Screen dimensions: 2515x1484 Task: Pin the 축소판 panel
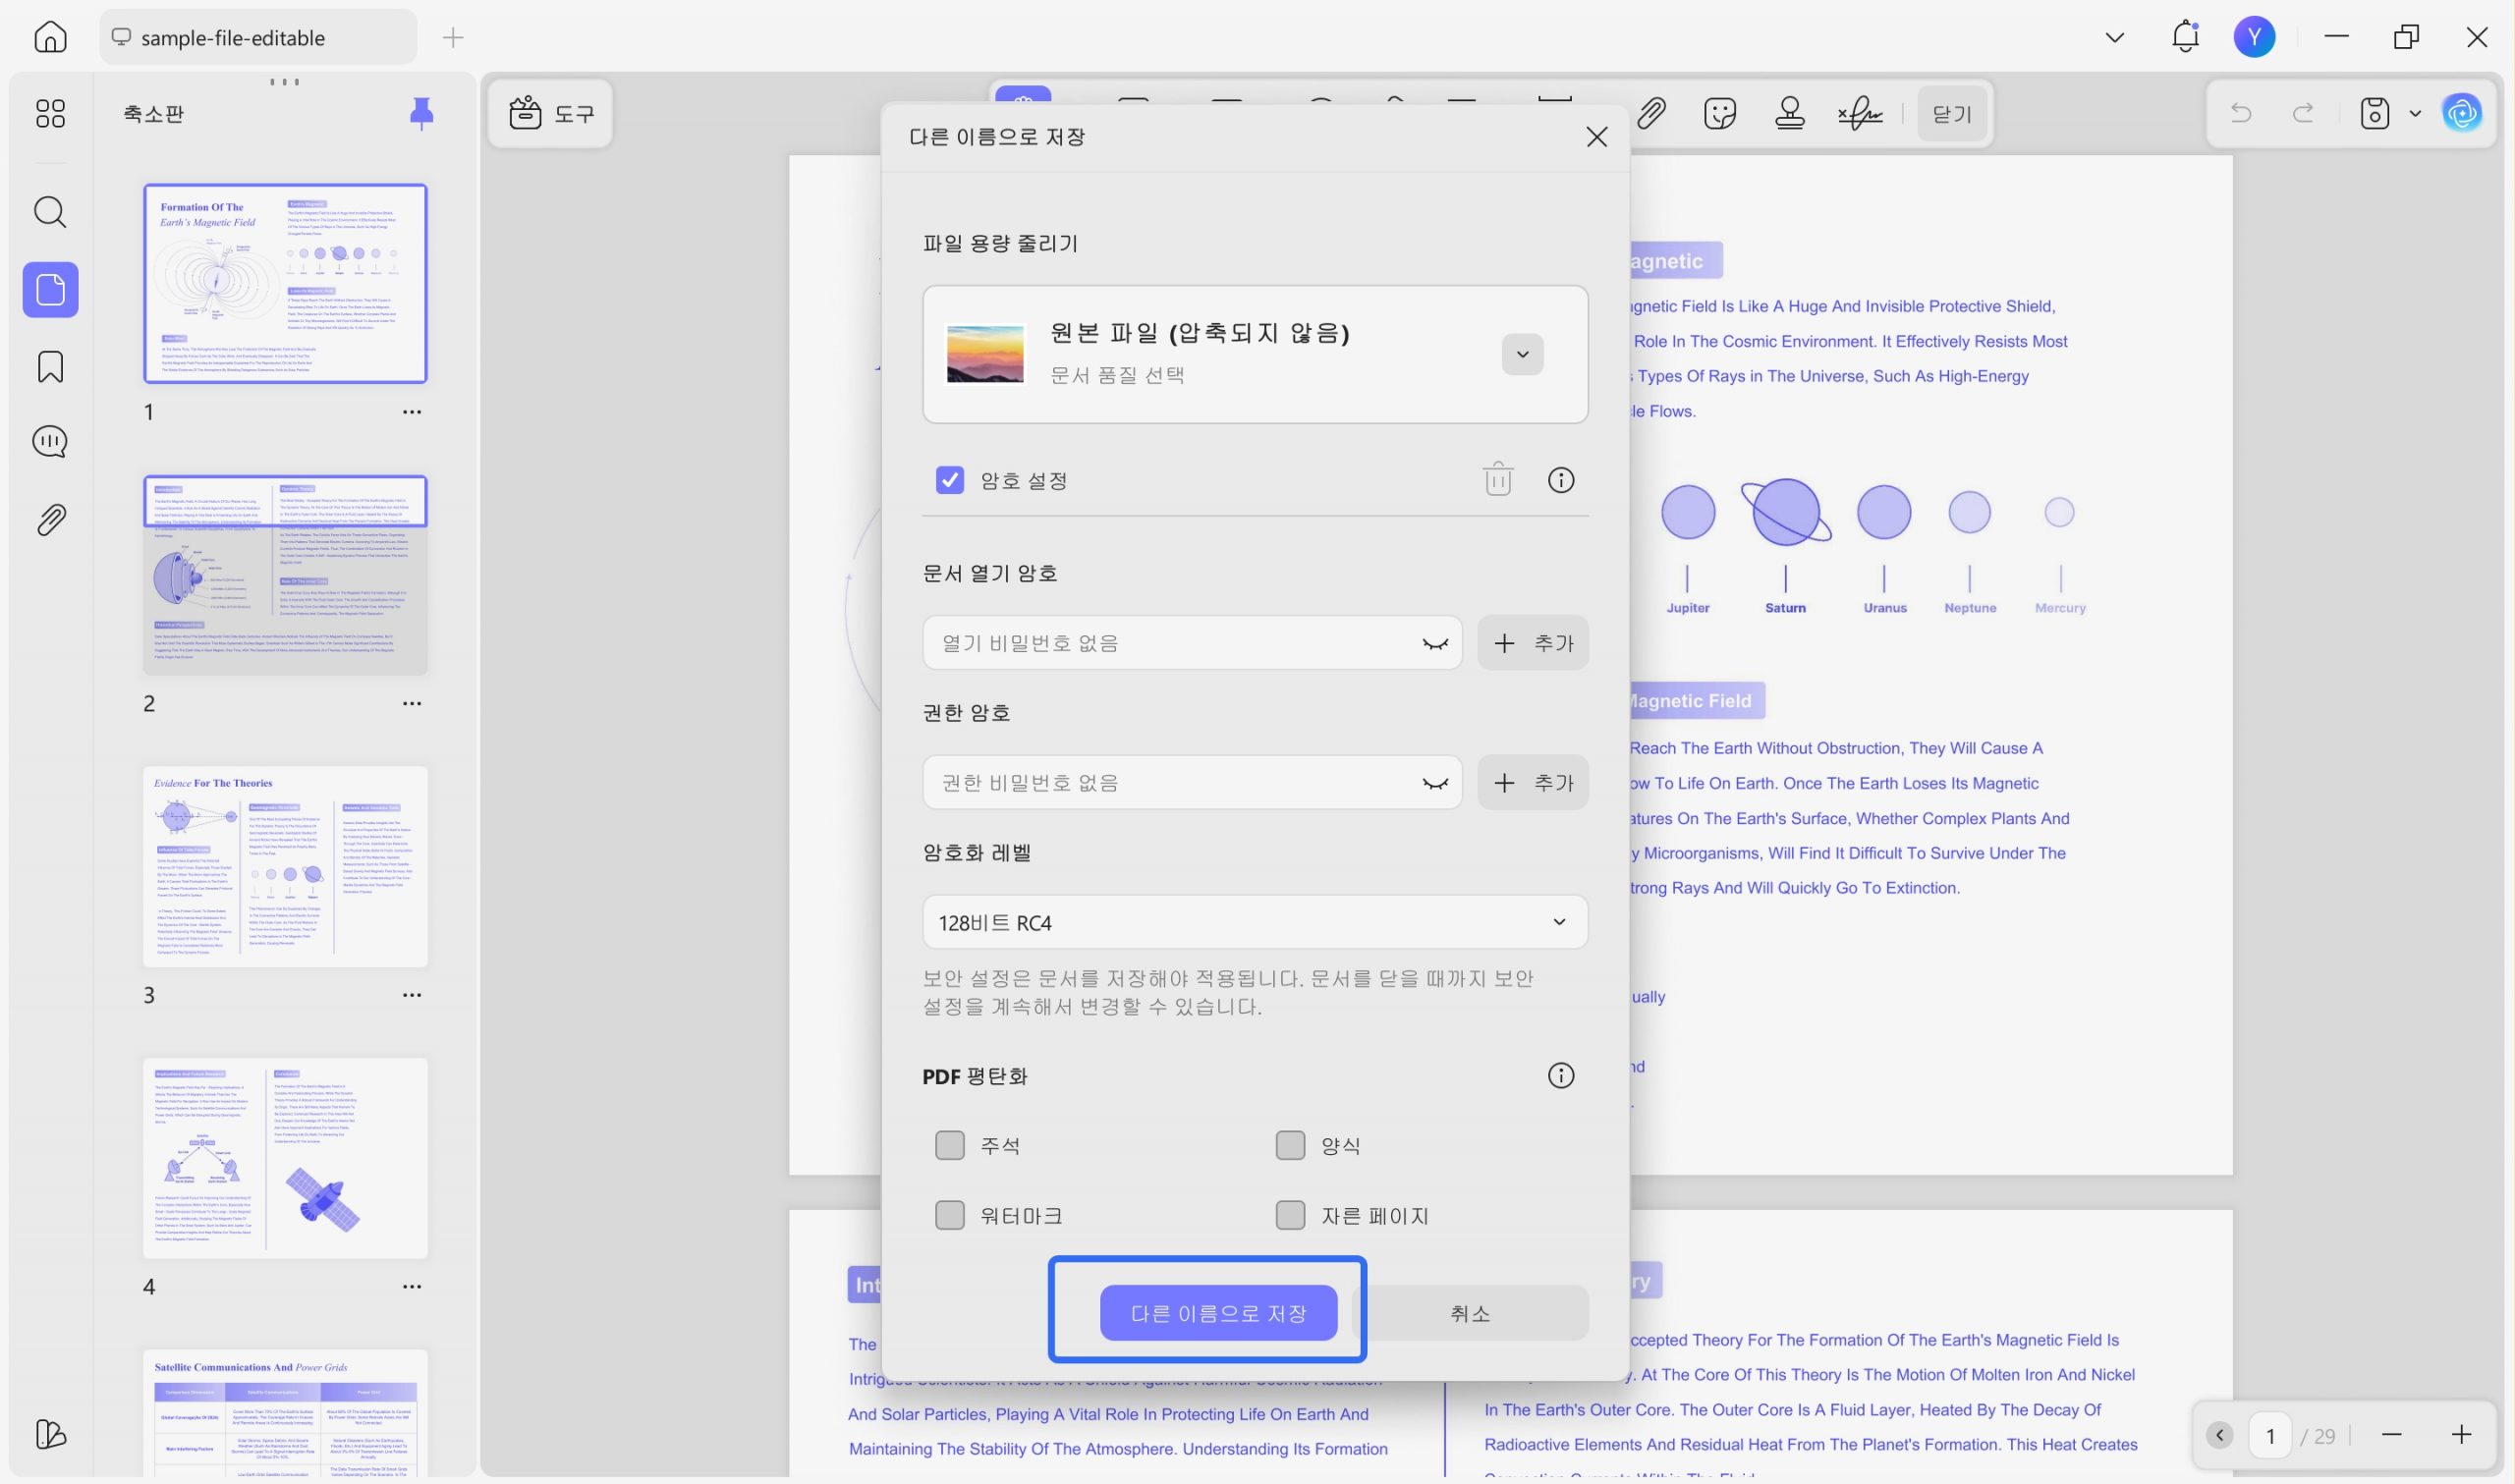pos(422,113)
